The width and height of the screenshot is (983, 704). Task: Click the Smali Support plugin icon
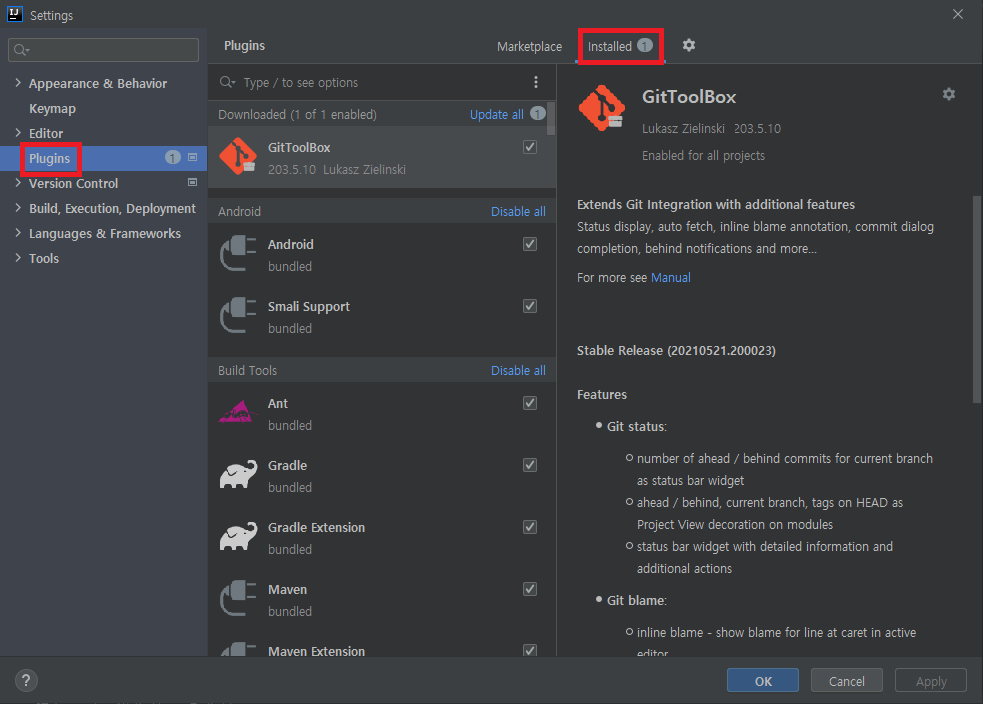pos(238,315)
